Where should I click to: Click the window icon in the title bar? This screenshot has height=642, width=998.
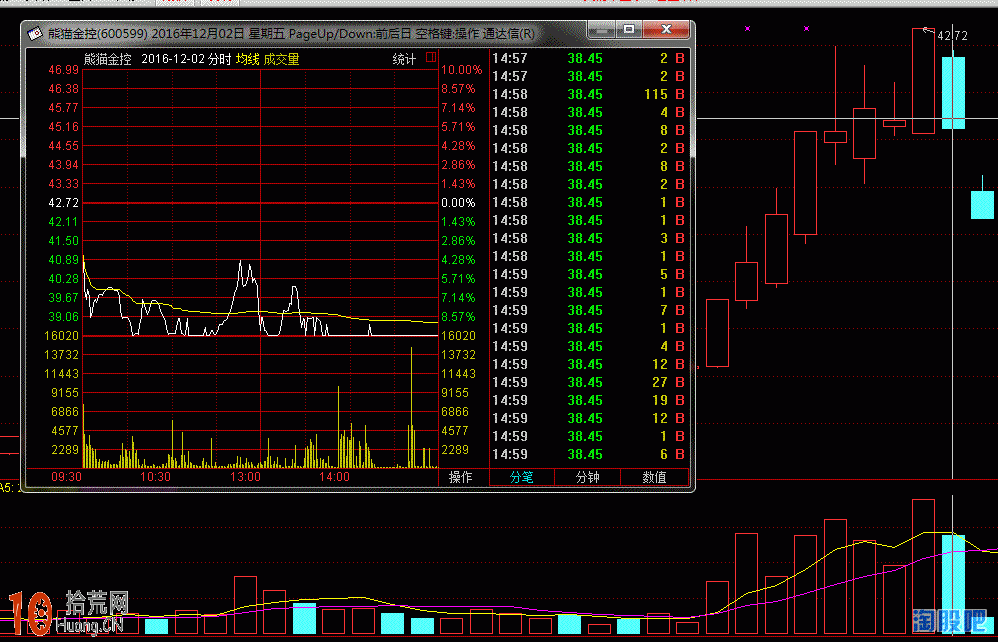(x=35, y=33)
